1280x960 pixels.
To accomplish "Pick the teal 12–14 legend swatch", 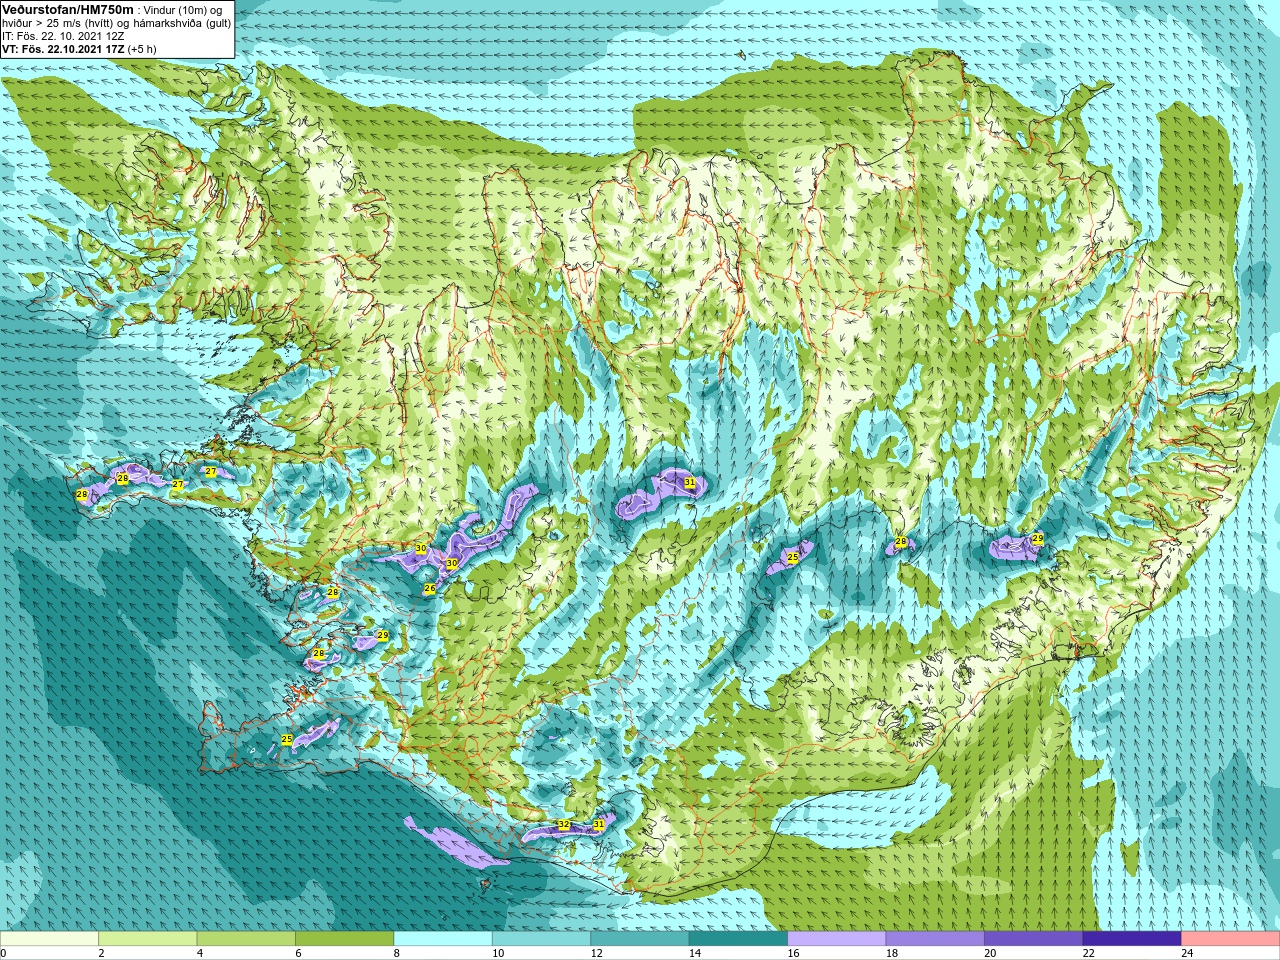I will pos(640,939).
